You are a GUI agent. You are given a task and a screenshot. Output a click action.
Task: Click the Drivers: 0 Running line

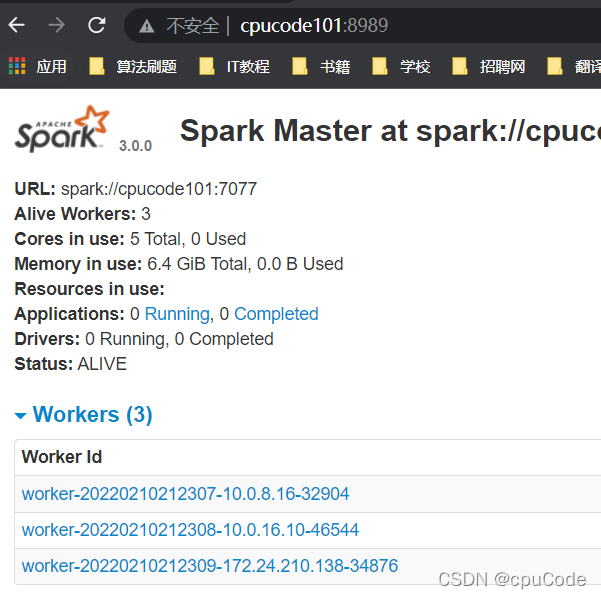click(144, 339)
